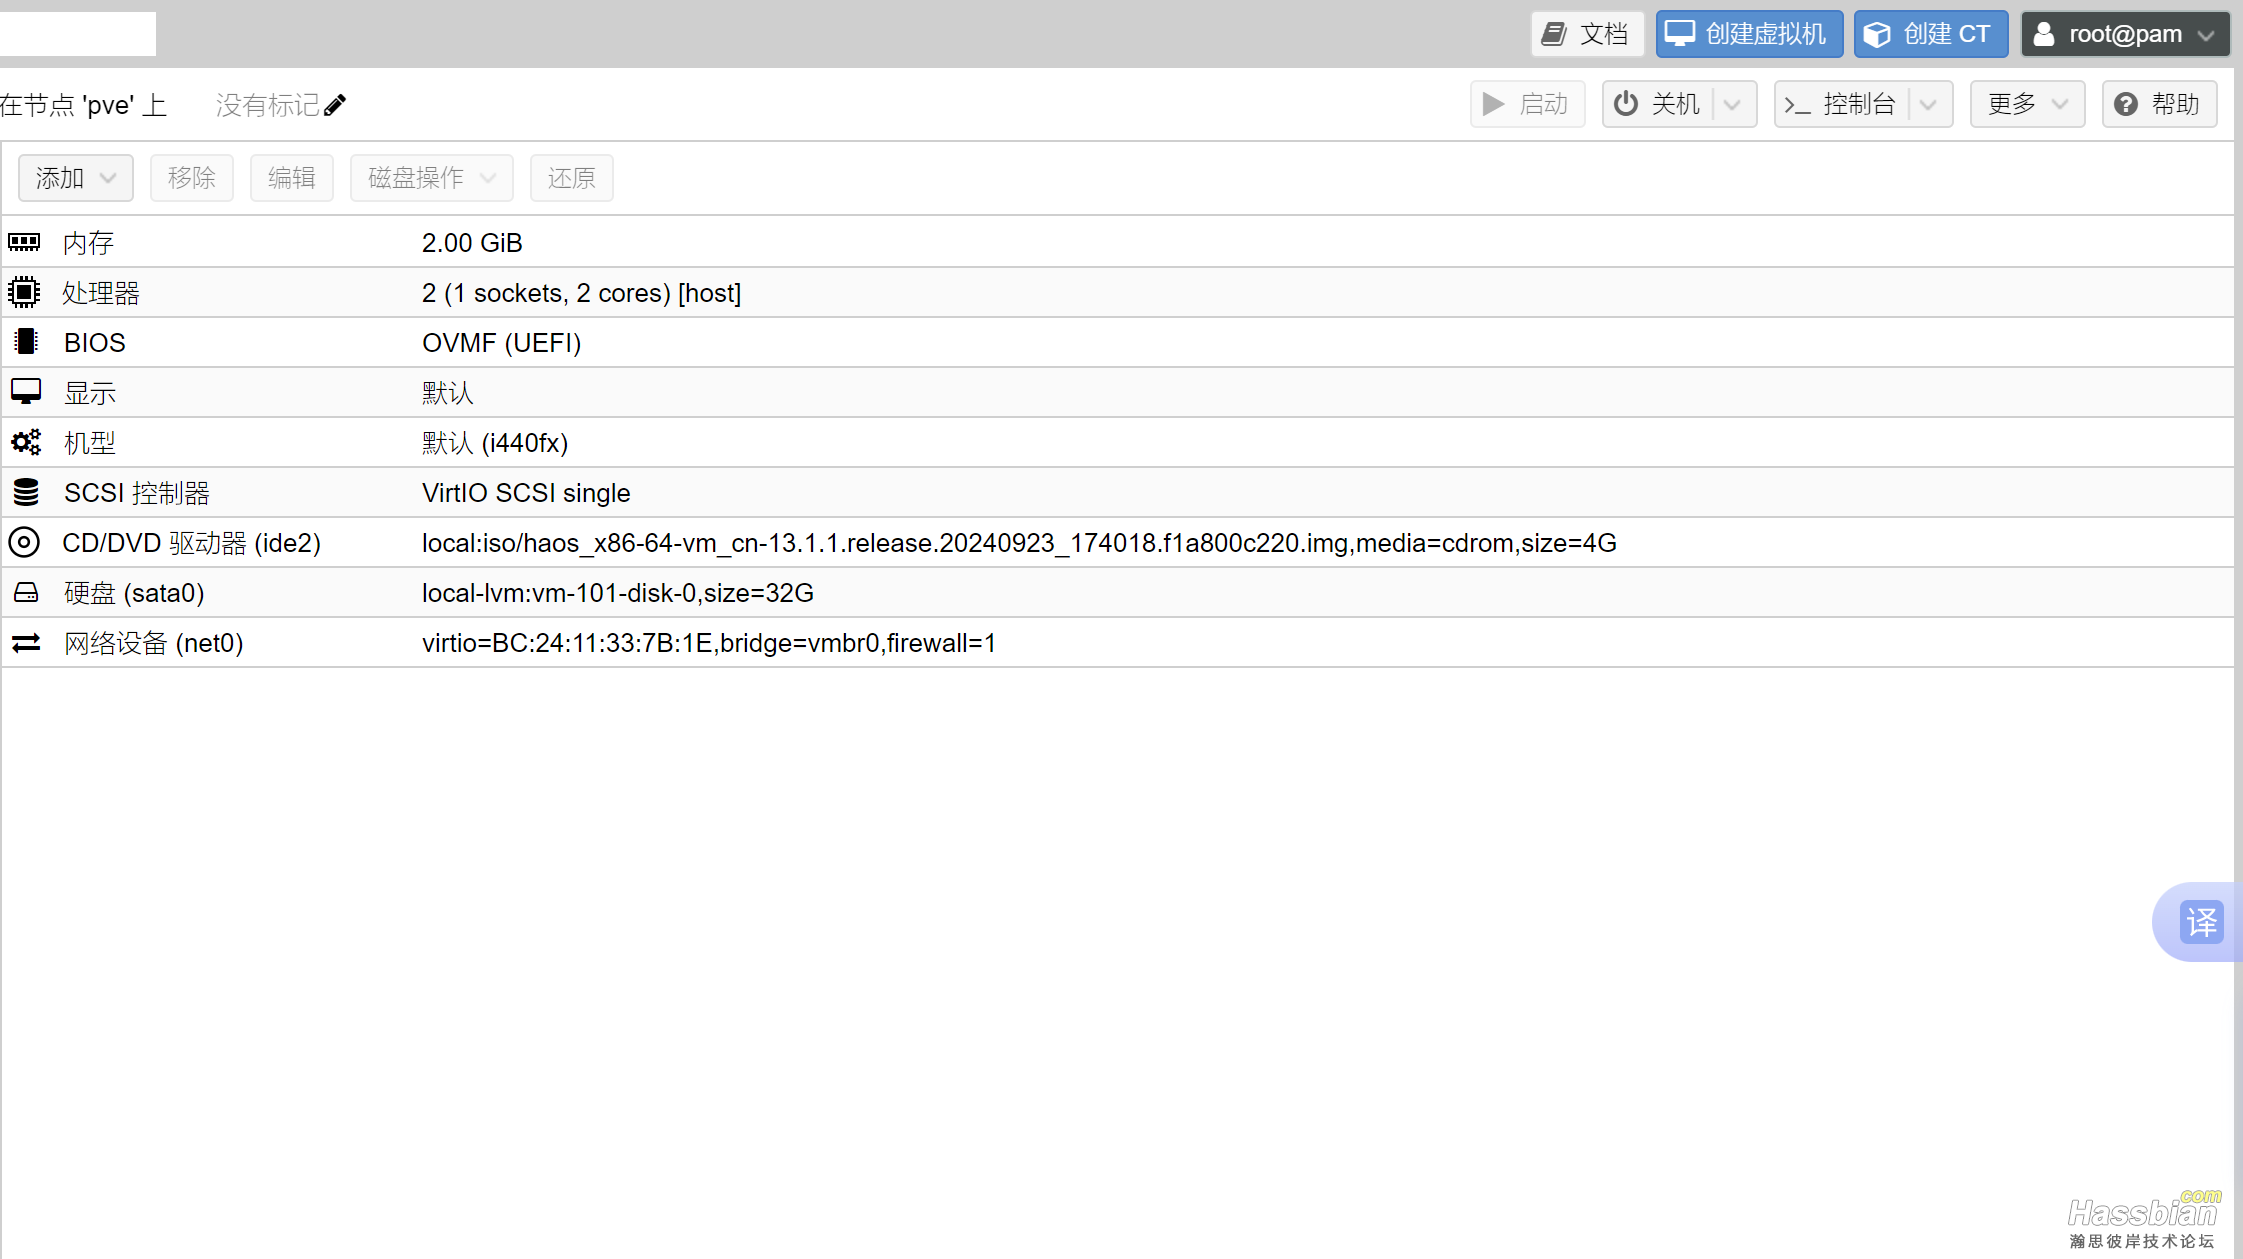Screen dimensions: 2243x1259
Task: Click the Shutdown button label
Action: tap(1676, 104)
